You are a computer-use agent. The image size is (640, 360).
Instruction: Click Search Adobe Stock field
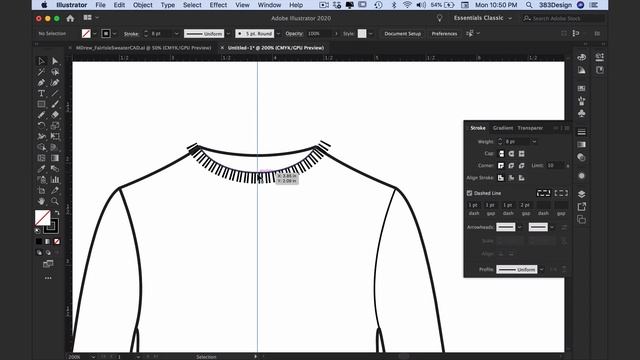(x=563, y=18)
